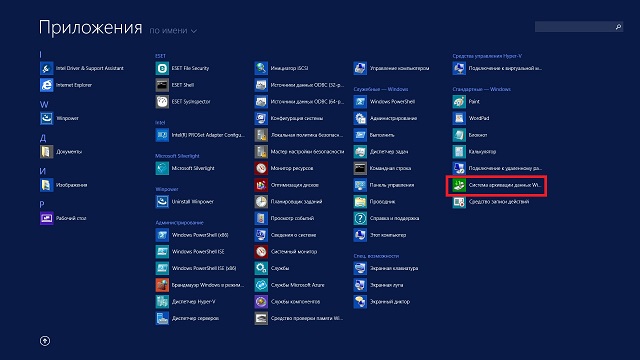This screenshot has width=640, height=360.
Task: Click the apps search field
Action: coord(579,27)
